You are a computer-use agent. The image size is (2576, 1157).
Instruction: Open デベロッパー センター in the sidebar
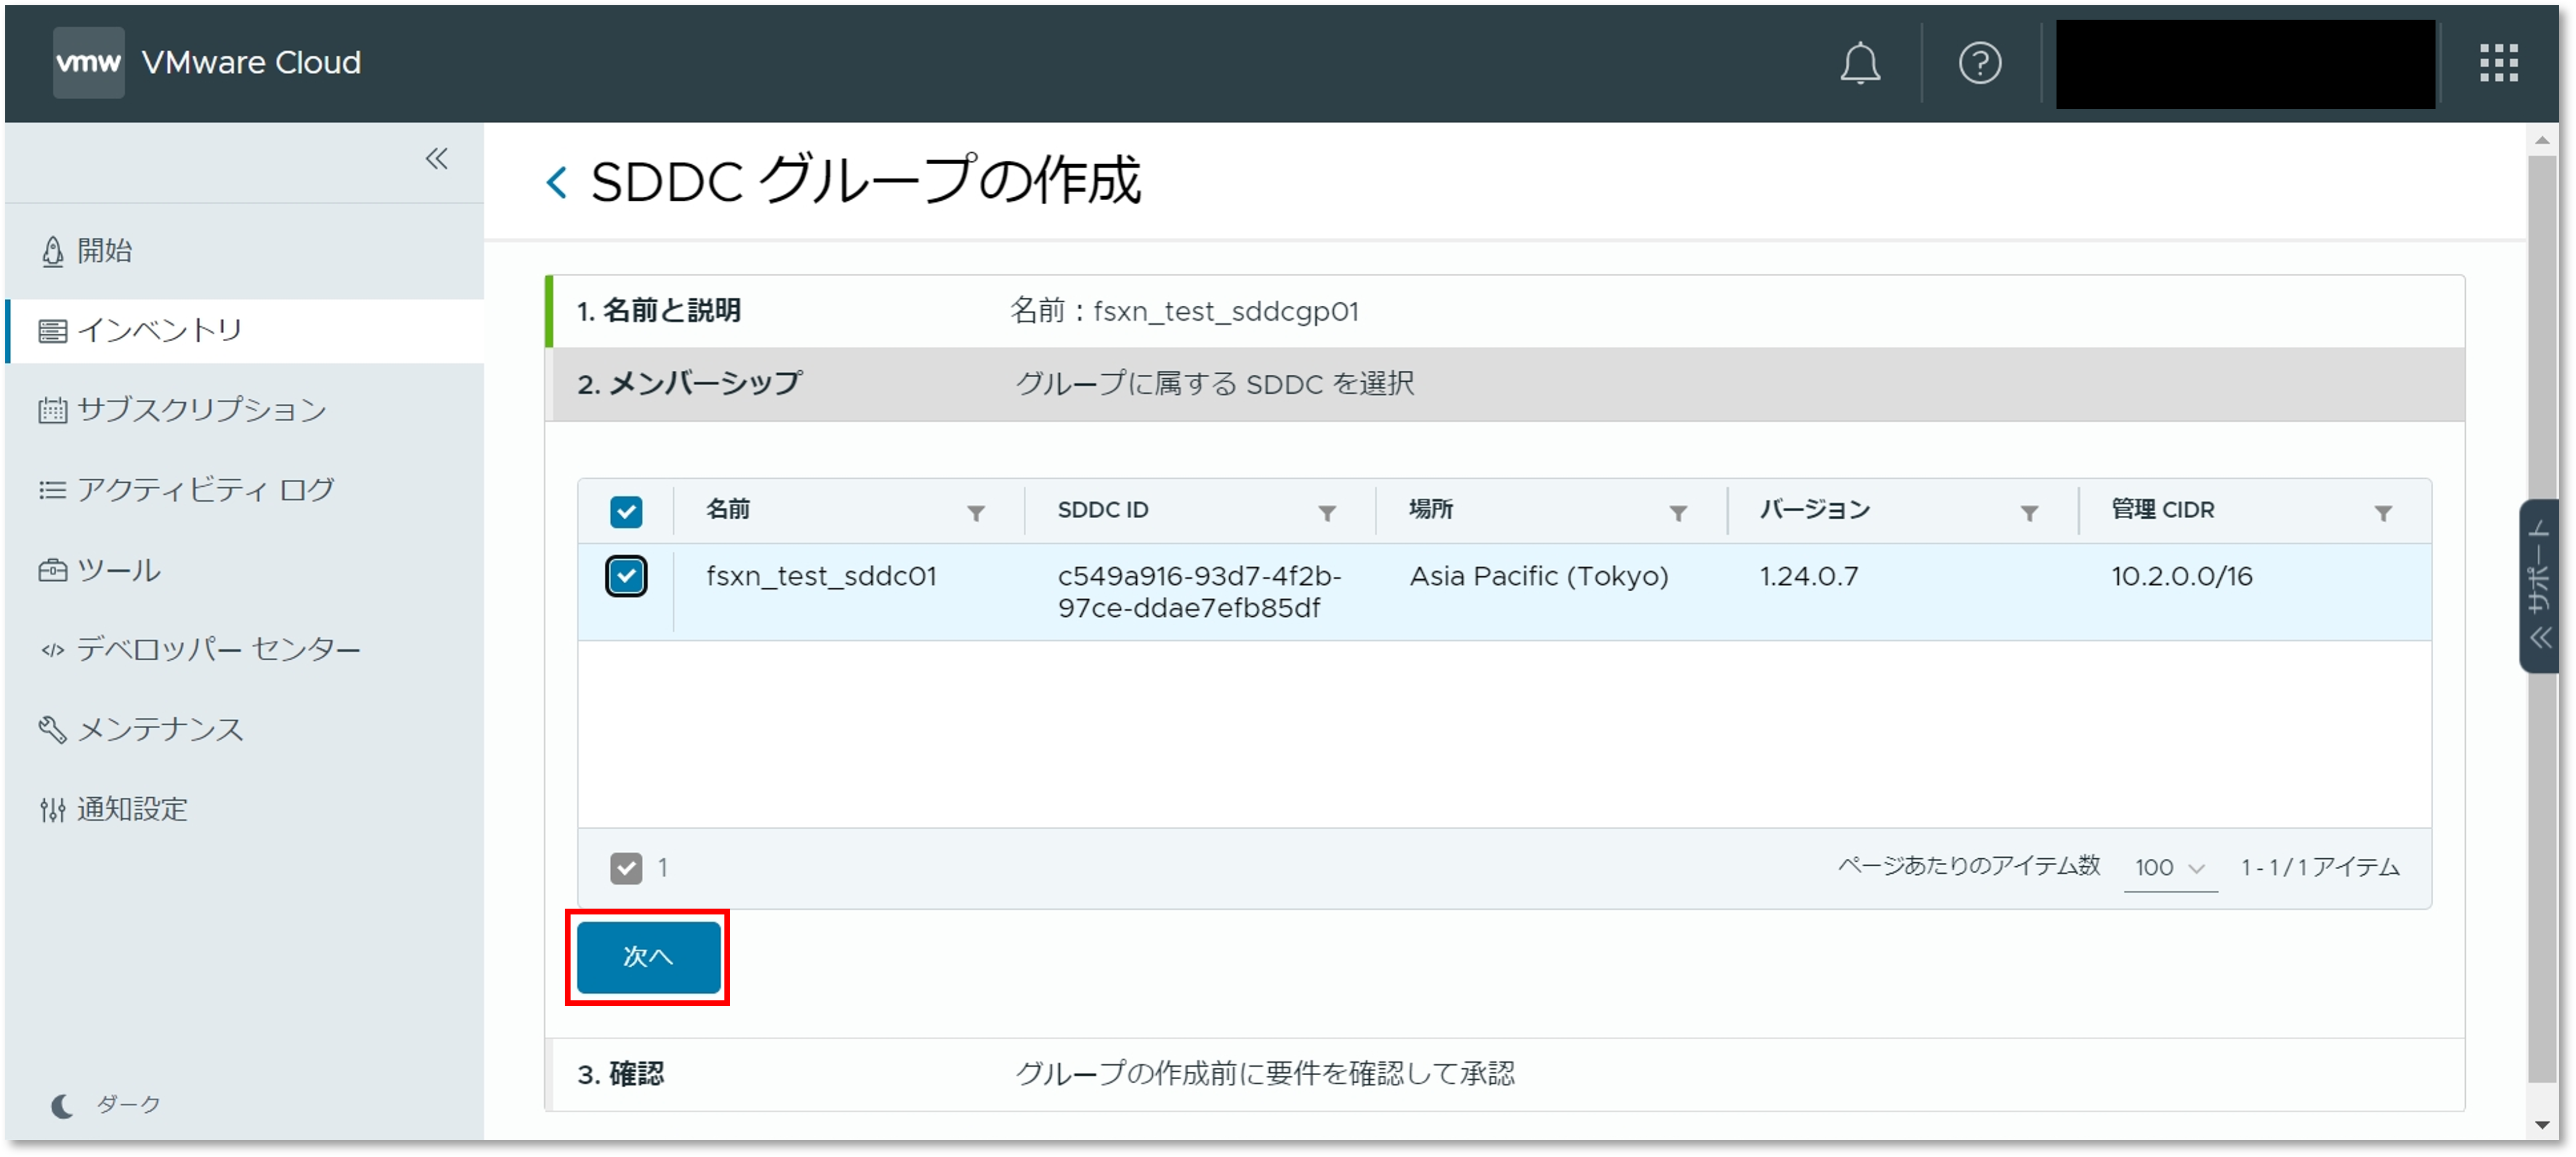[x=245, y=650]
